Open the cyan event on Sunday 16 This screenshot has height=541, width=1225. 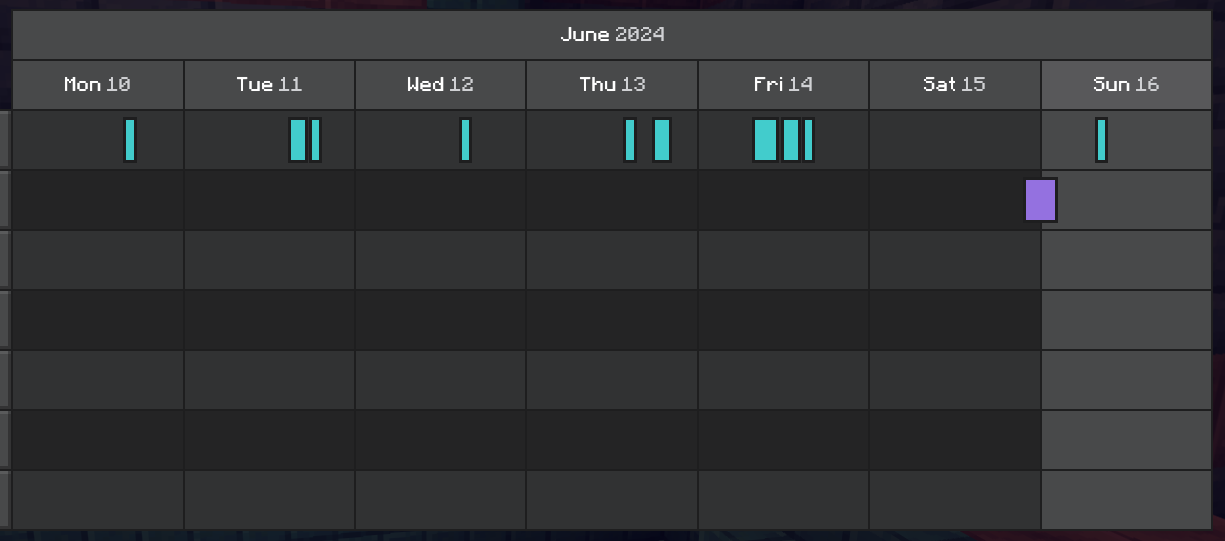[x=1101, y=140]
